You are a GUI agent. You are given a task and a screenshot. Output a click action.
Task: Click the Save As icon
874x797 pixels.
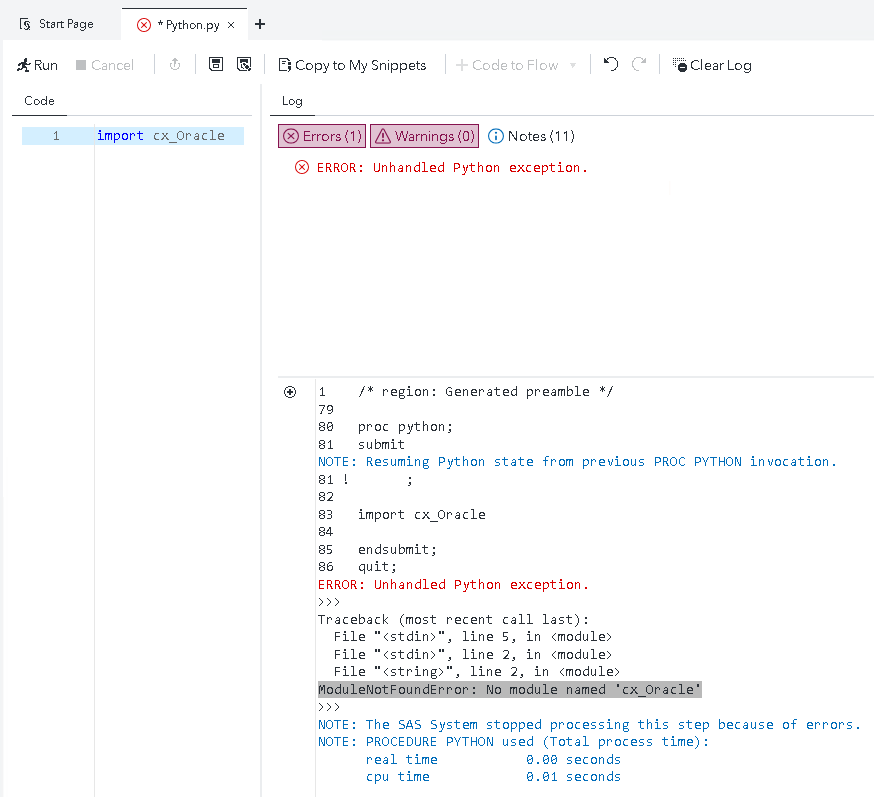tap(244, 65)
